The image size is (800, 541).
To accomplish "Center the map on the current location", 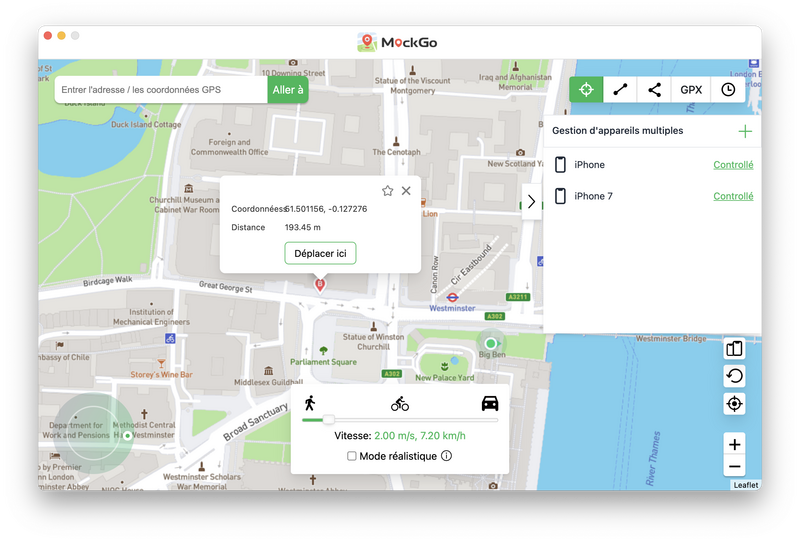I will click(734, 404).
